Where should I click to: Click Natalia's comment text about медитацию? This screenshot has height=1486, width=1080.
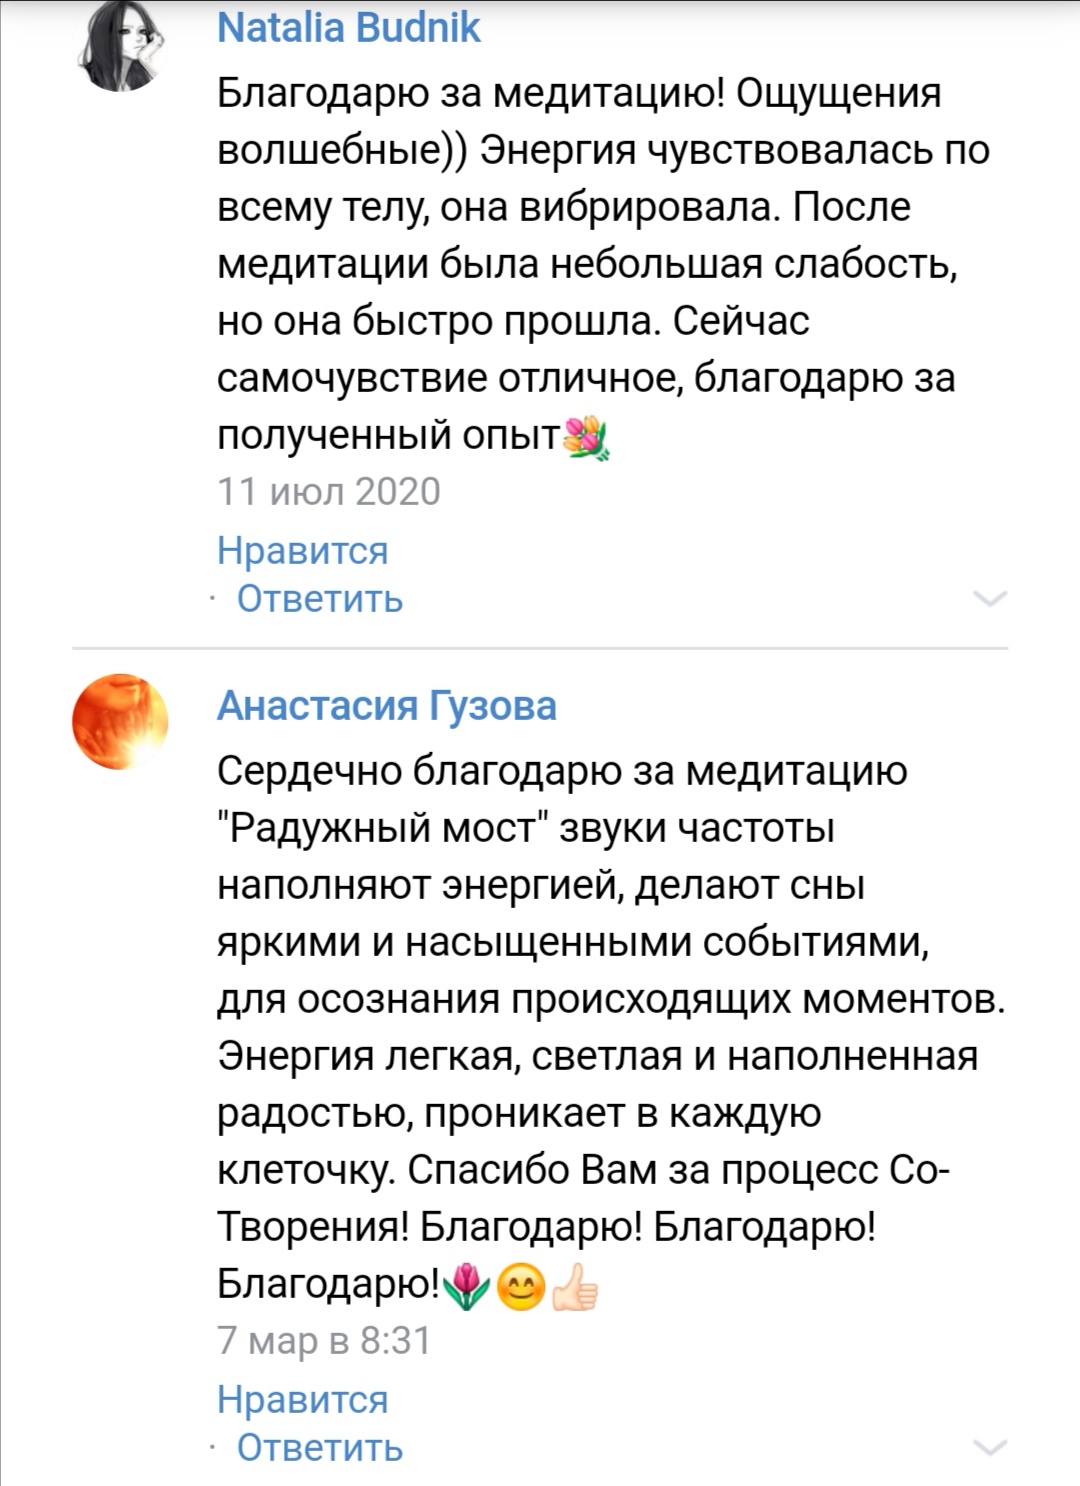point(580,93)
